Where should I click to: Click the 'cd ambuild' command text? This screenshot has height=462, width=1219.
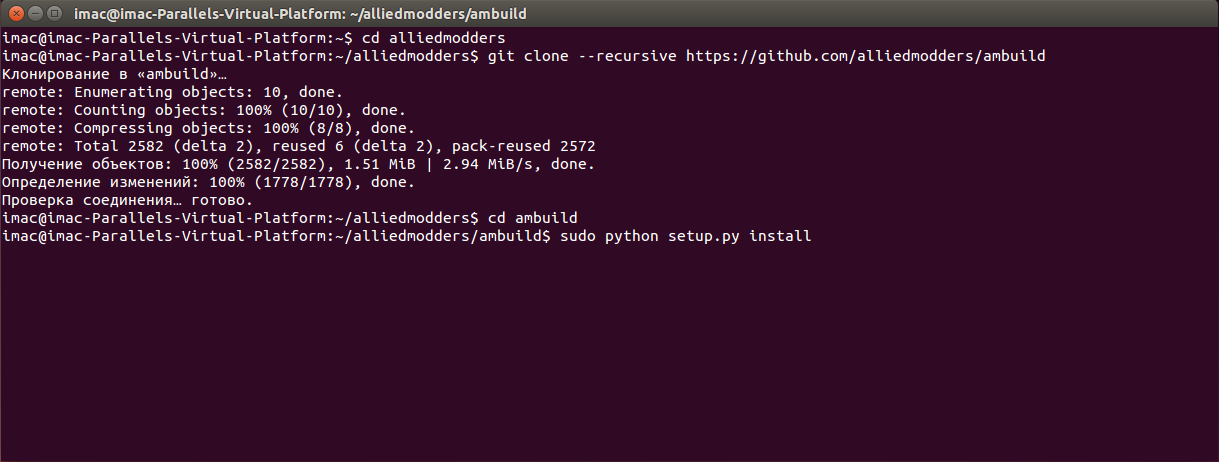click(x=533, y=218)
